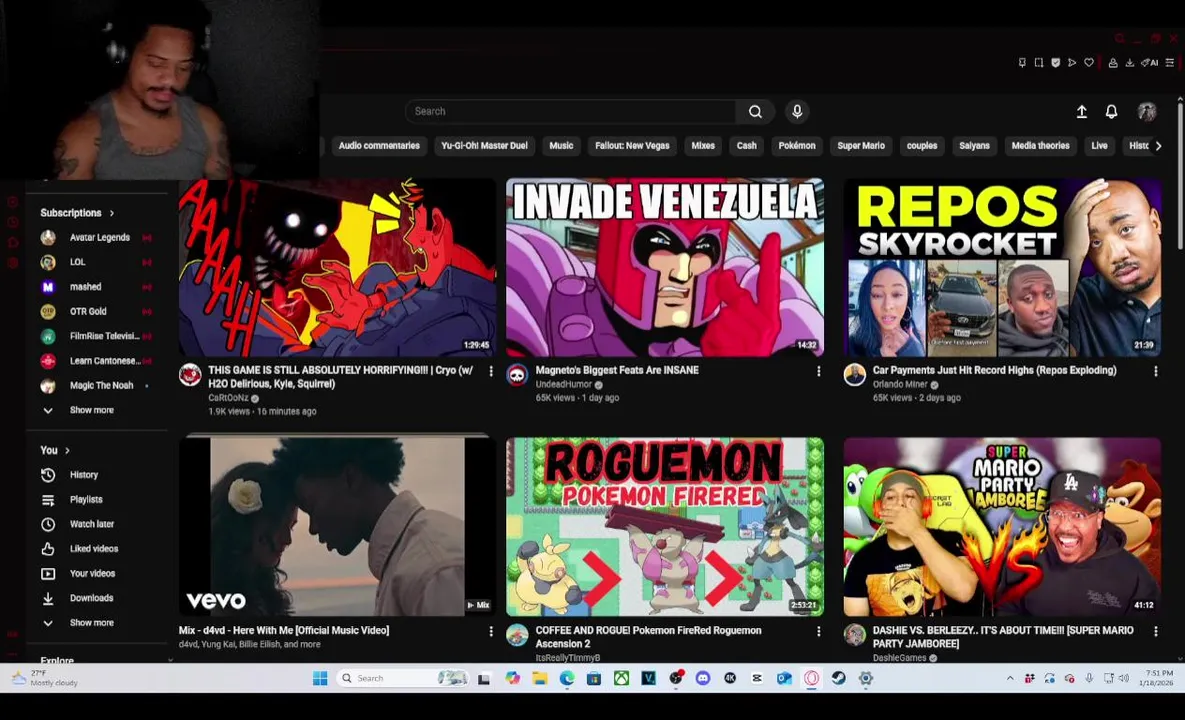Open UndeadHumor channel name link
The height and width of the screenshot is (720, 1185).
(x=563, y=385)
